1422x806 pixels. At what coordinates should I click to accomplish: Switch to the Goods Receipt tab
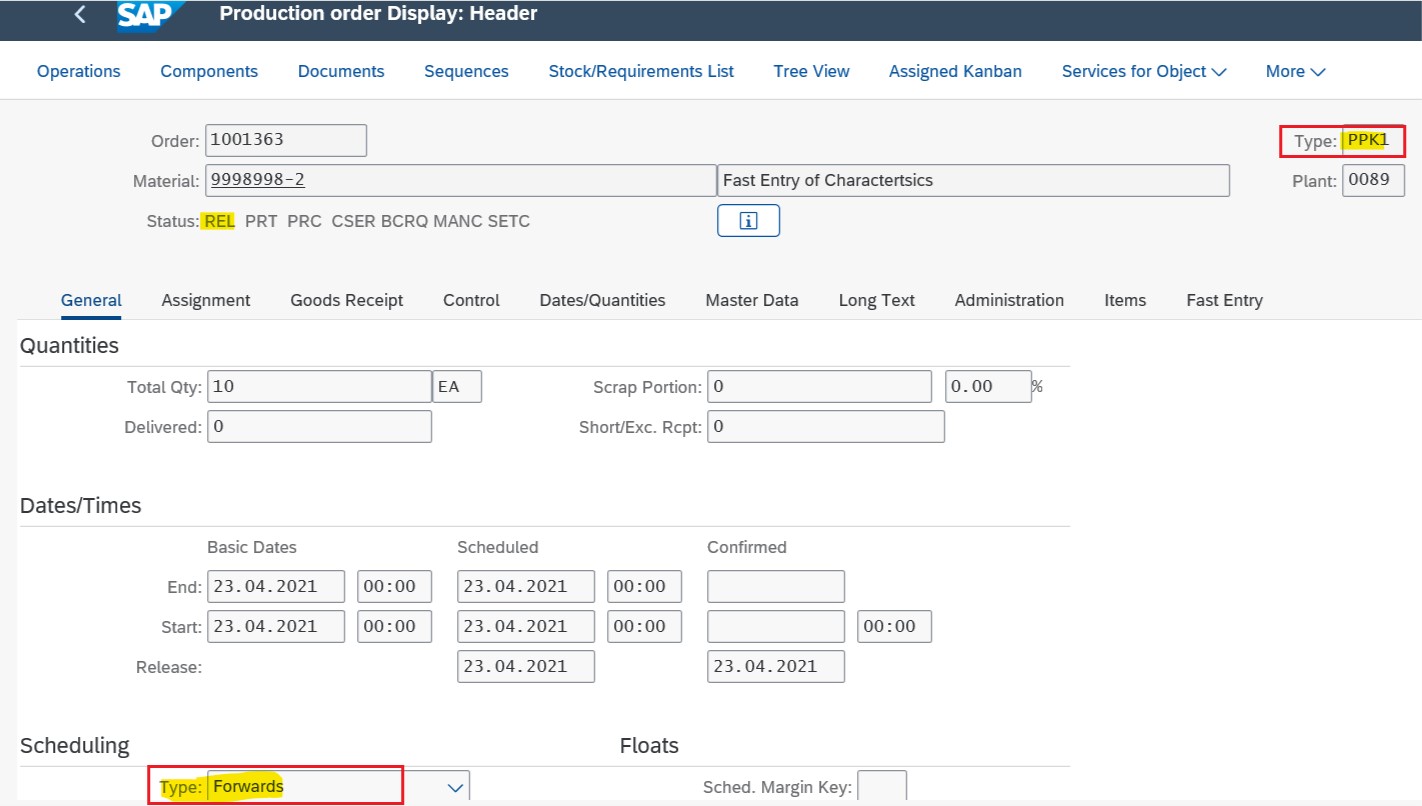347,300
